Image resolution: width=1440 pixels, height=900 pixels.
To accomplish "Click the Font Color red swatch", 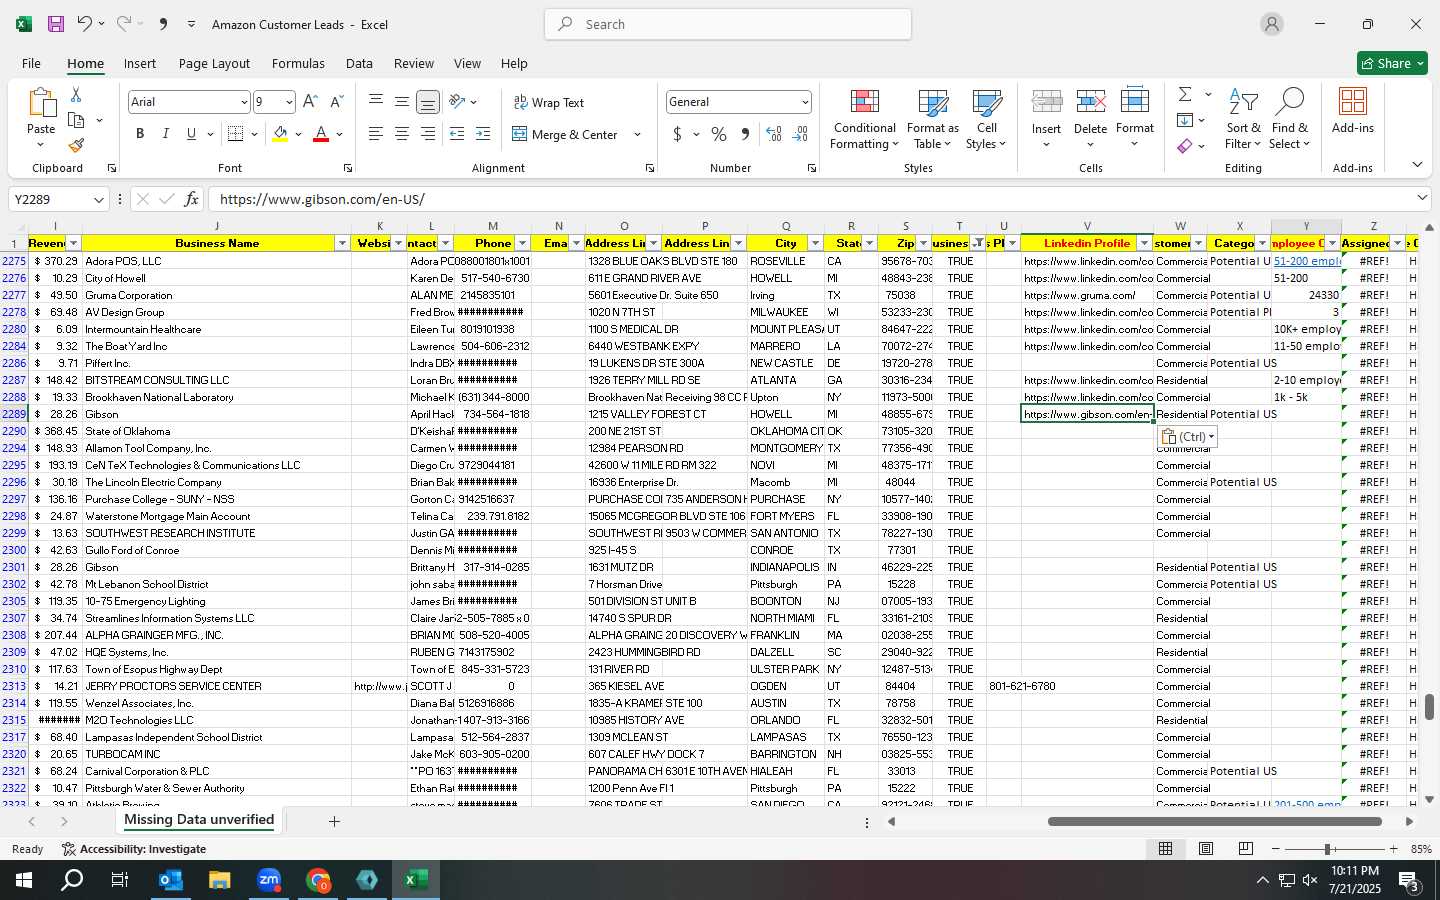I will 321,134.
